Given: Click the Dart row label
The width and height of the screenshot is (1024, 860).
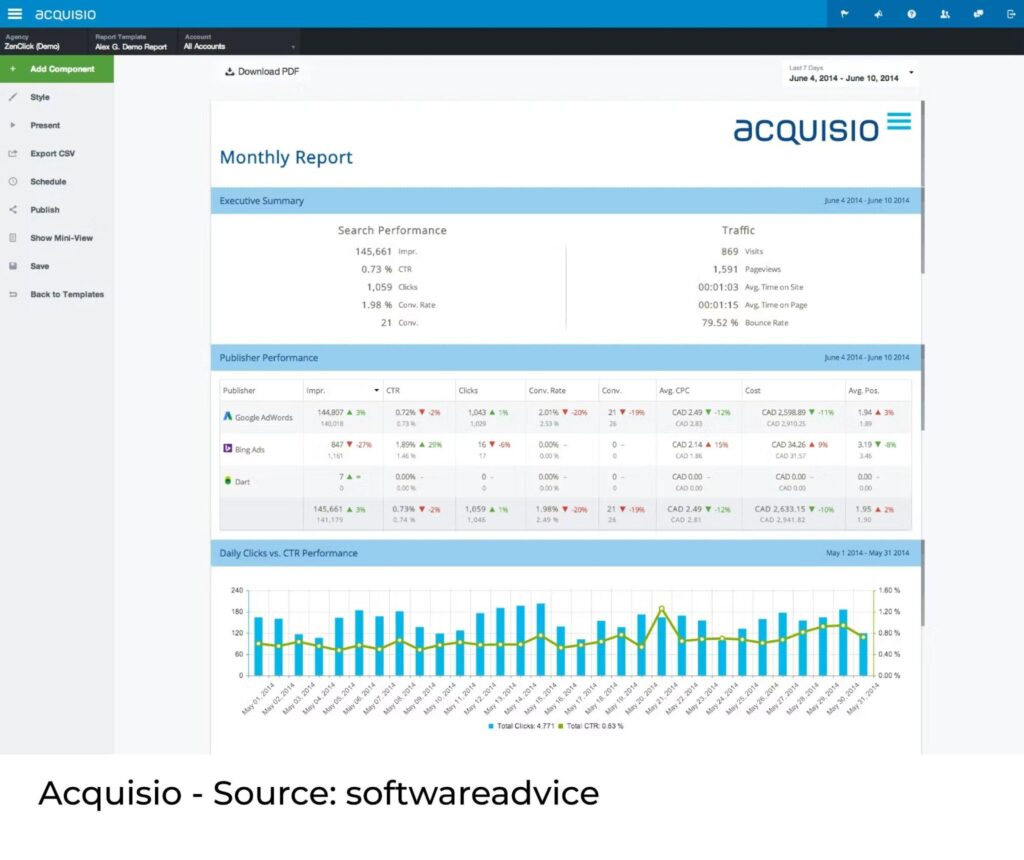Looking at the screenshot, I should coord(242,481).
